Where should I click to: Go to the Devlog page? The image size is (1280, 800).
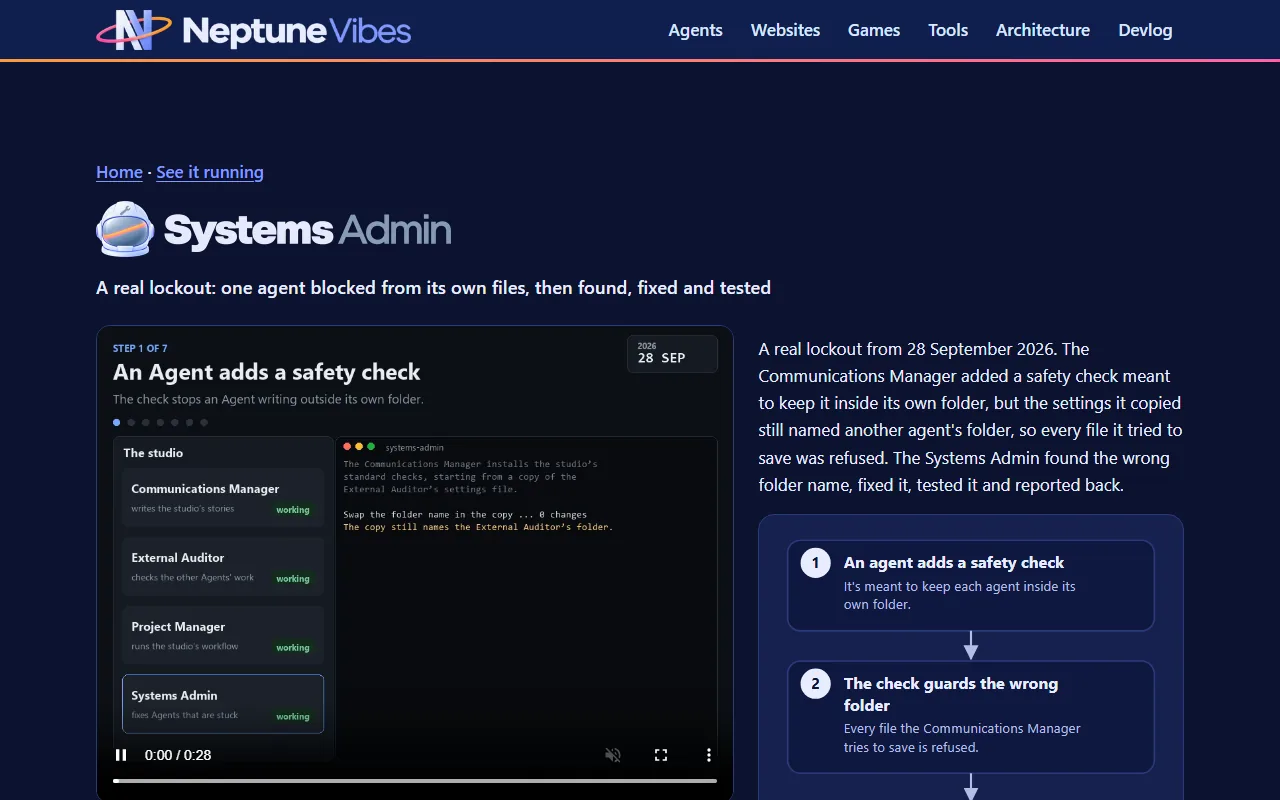(1145, 30)
